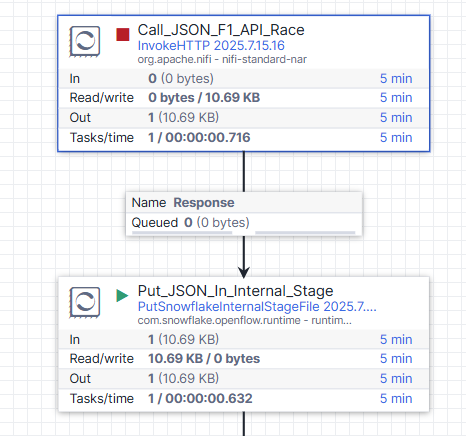Select the Response connection name label
The width and height of the screenshot is (466, 436).
point(204,203)
